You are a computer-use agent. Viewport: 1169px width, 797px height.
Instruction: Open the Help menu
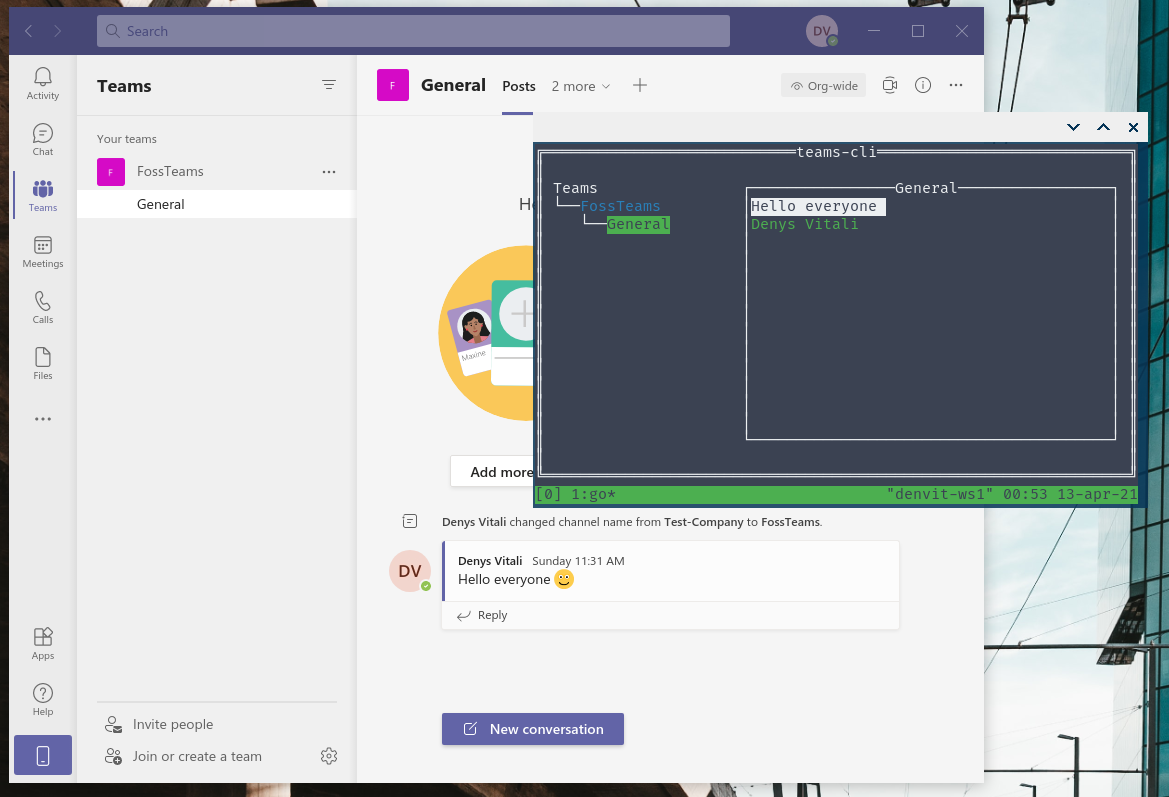click(x=42, y=699)
